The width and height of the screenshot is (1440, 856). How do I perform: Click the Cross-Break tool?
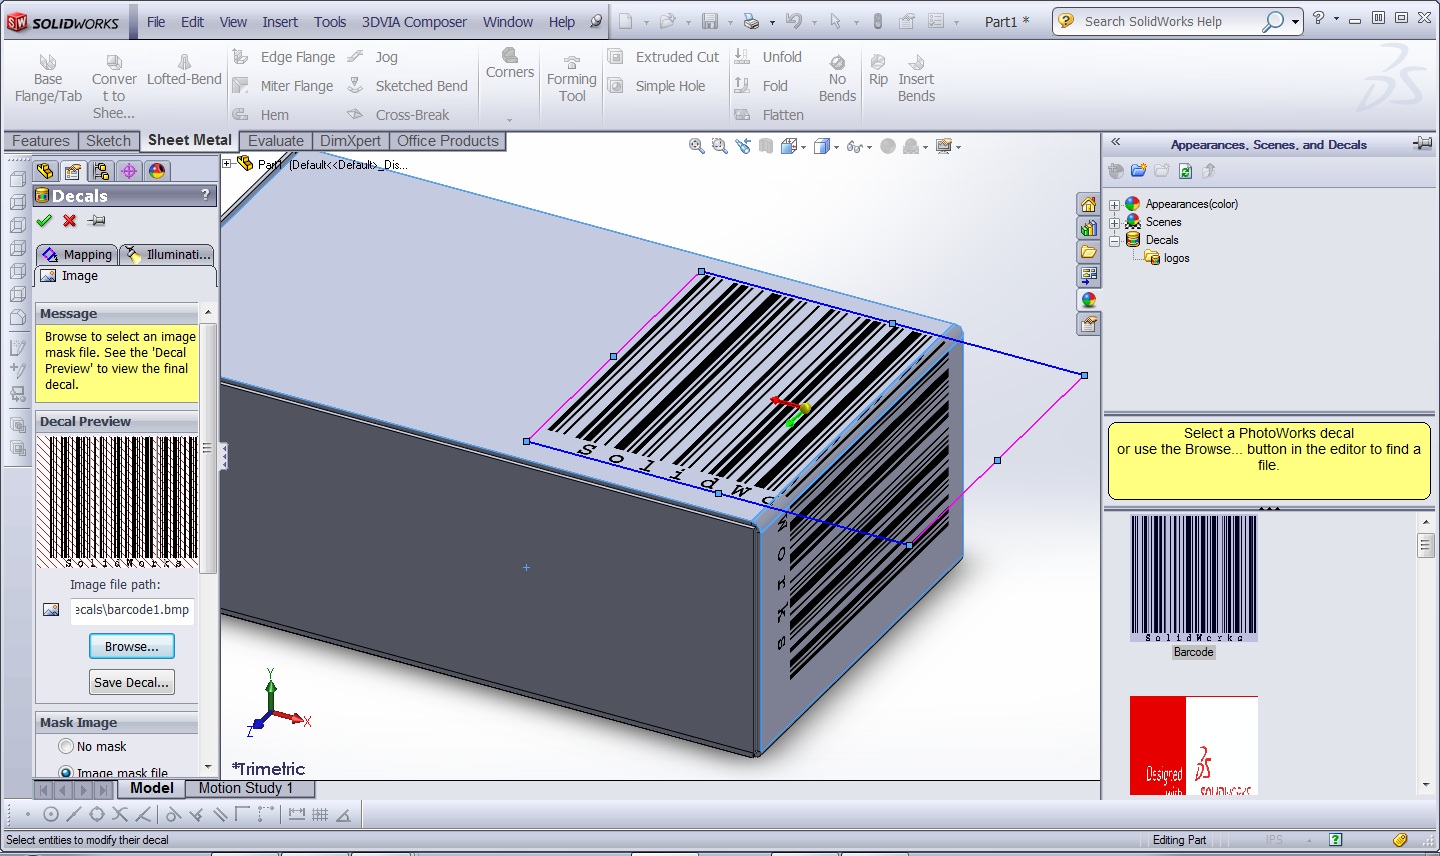[399, 115]
